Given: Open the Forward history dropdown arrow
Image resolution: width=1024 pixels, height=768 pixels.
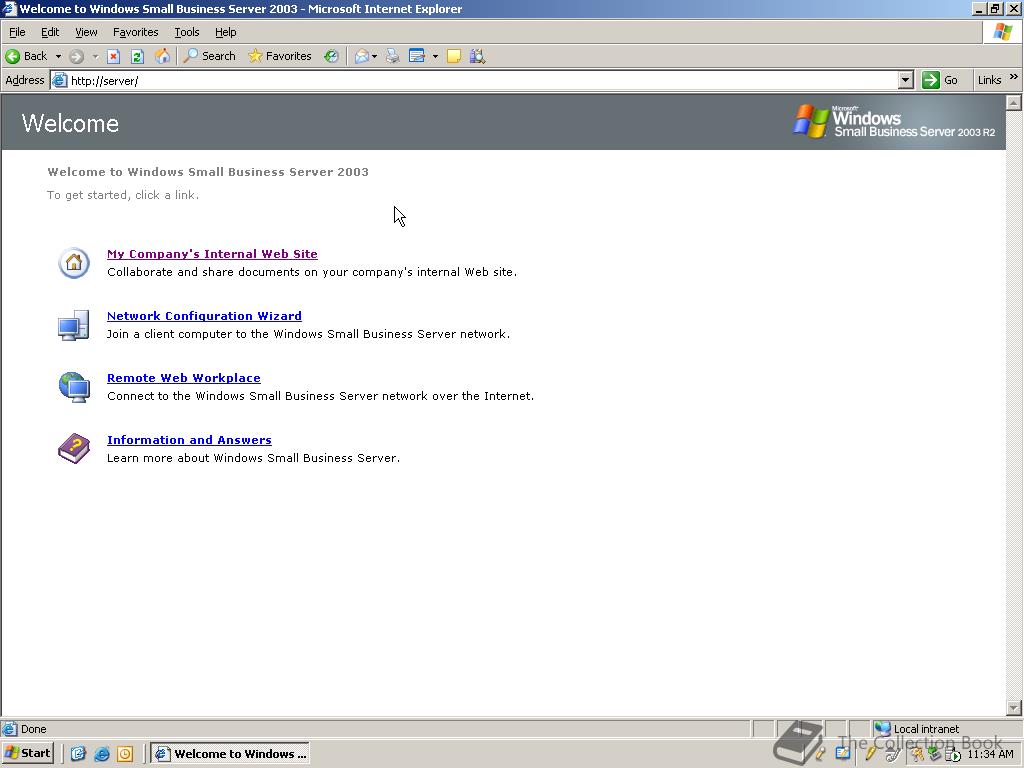Looking at the screenshot, I should pos(95,56).
